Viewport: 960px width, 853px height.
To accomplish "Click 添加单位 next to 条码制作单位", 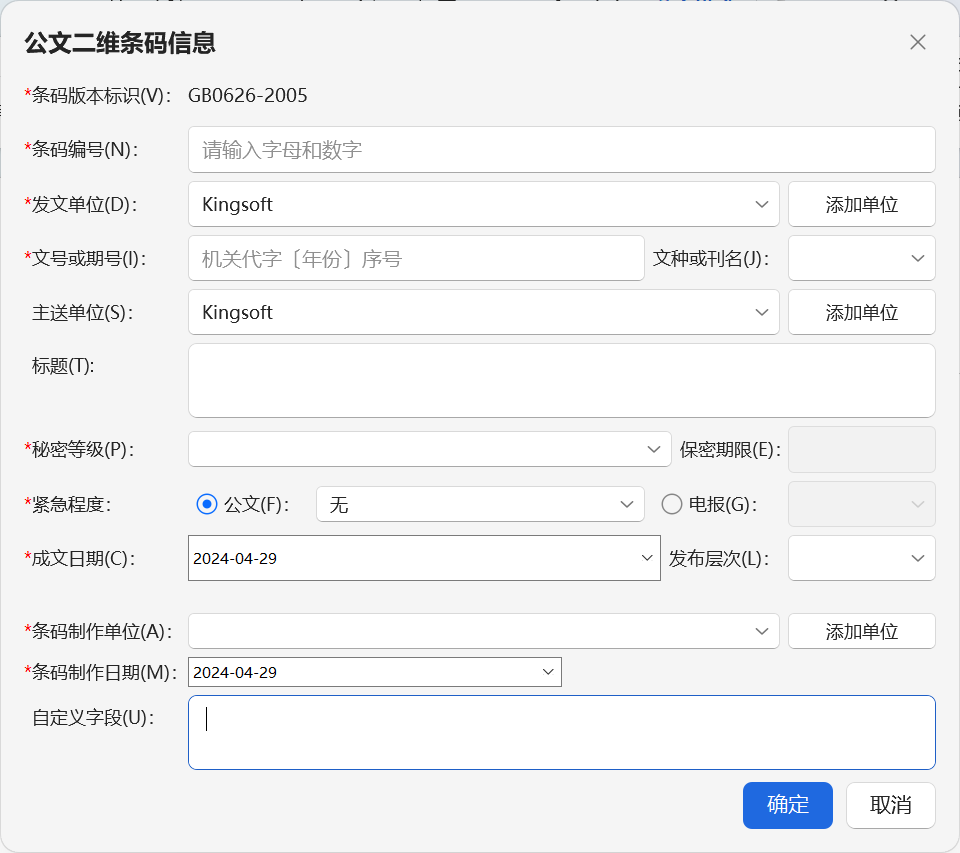I will [x=861, y=631].
